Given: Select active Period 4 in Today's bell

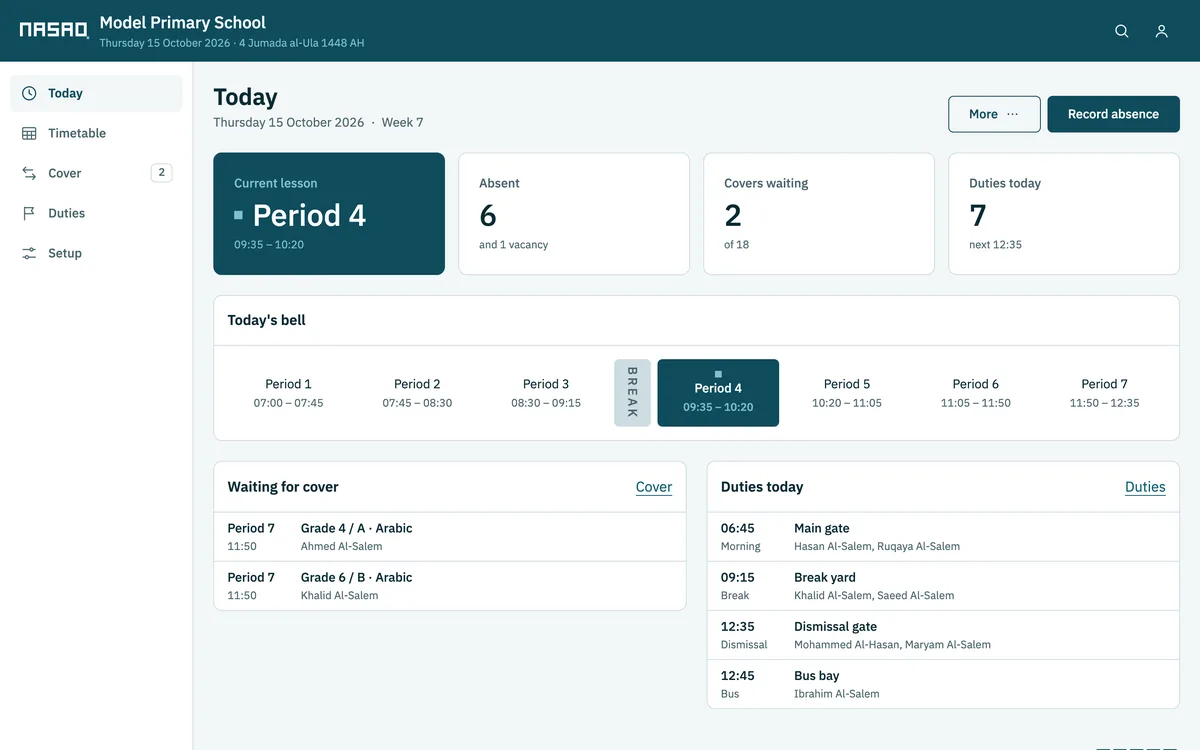Looking at the screenshot, I should (x=718, y=393).
